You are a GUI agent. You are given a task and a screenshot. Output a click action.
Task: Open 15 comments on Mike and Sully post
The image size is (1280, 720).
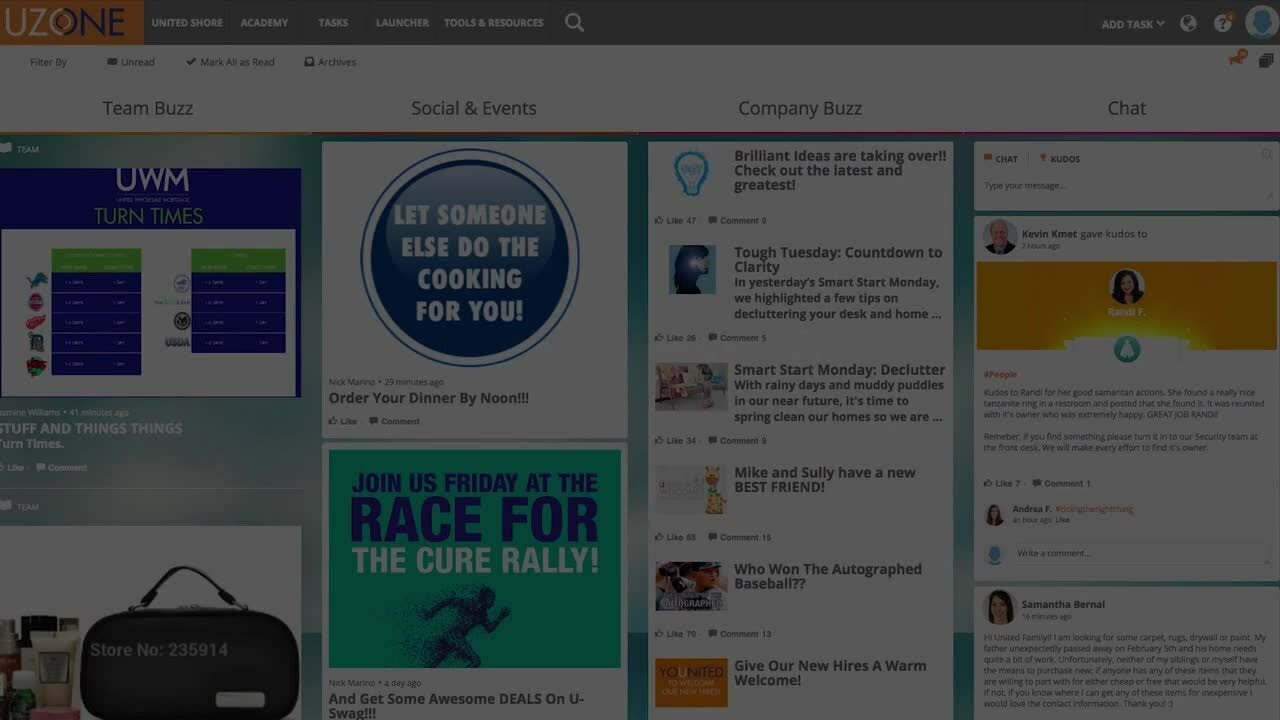[x=739, y=537]
